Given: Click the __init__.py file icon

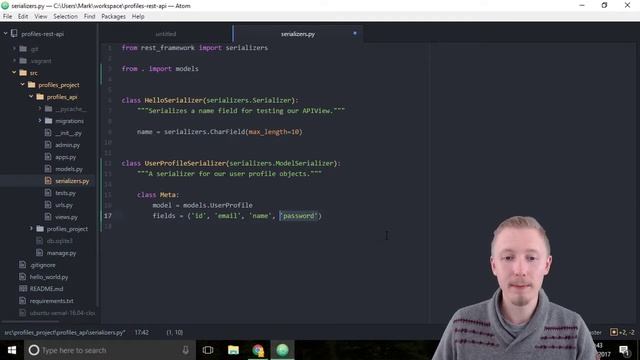Looking at the screenshot, I should pyautogui.click(x=48, y=133).
